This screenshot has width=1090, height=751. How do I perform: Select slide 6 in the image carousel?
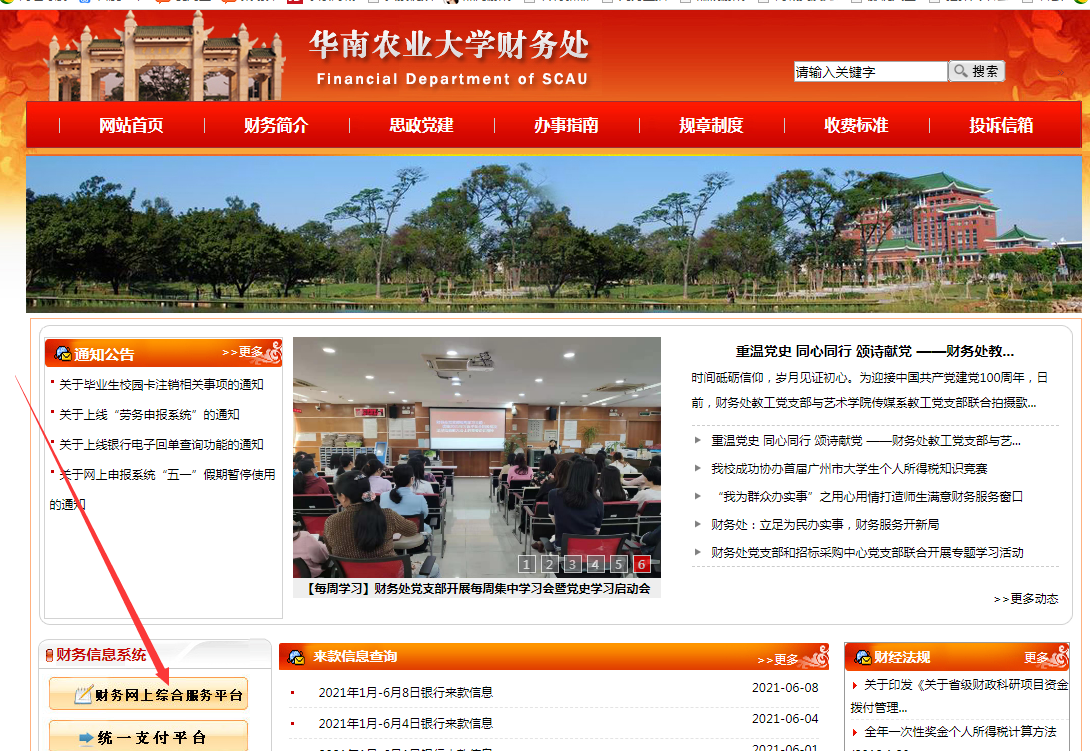pos(642,564)
